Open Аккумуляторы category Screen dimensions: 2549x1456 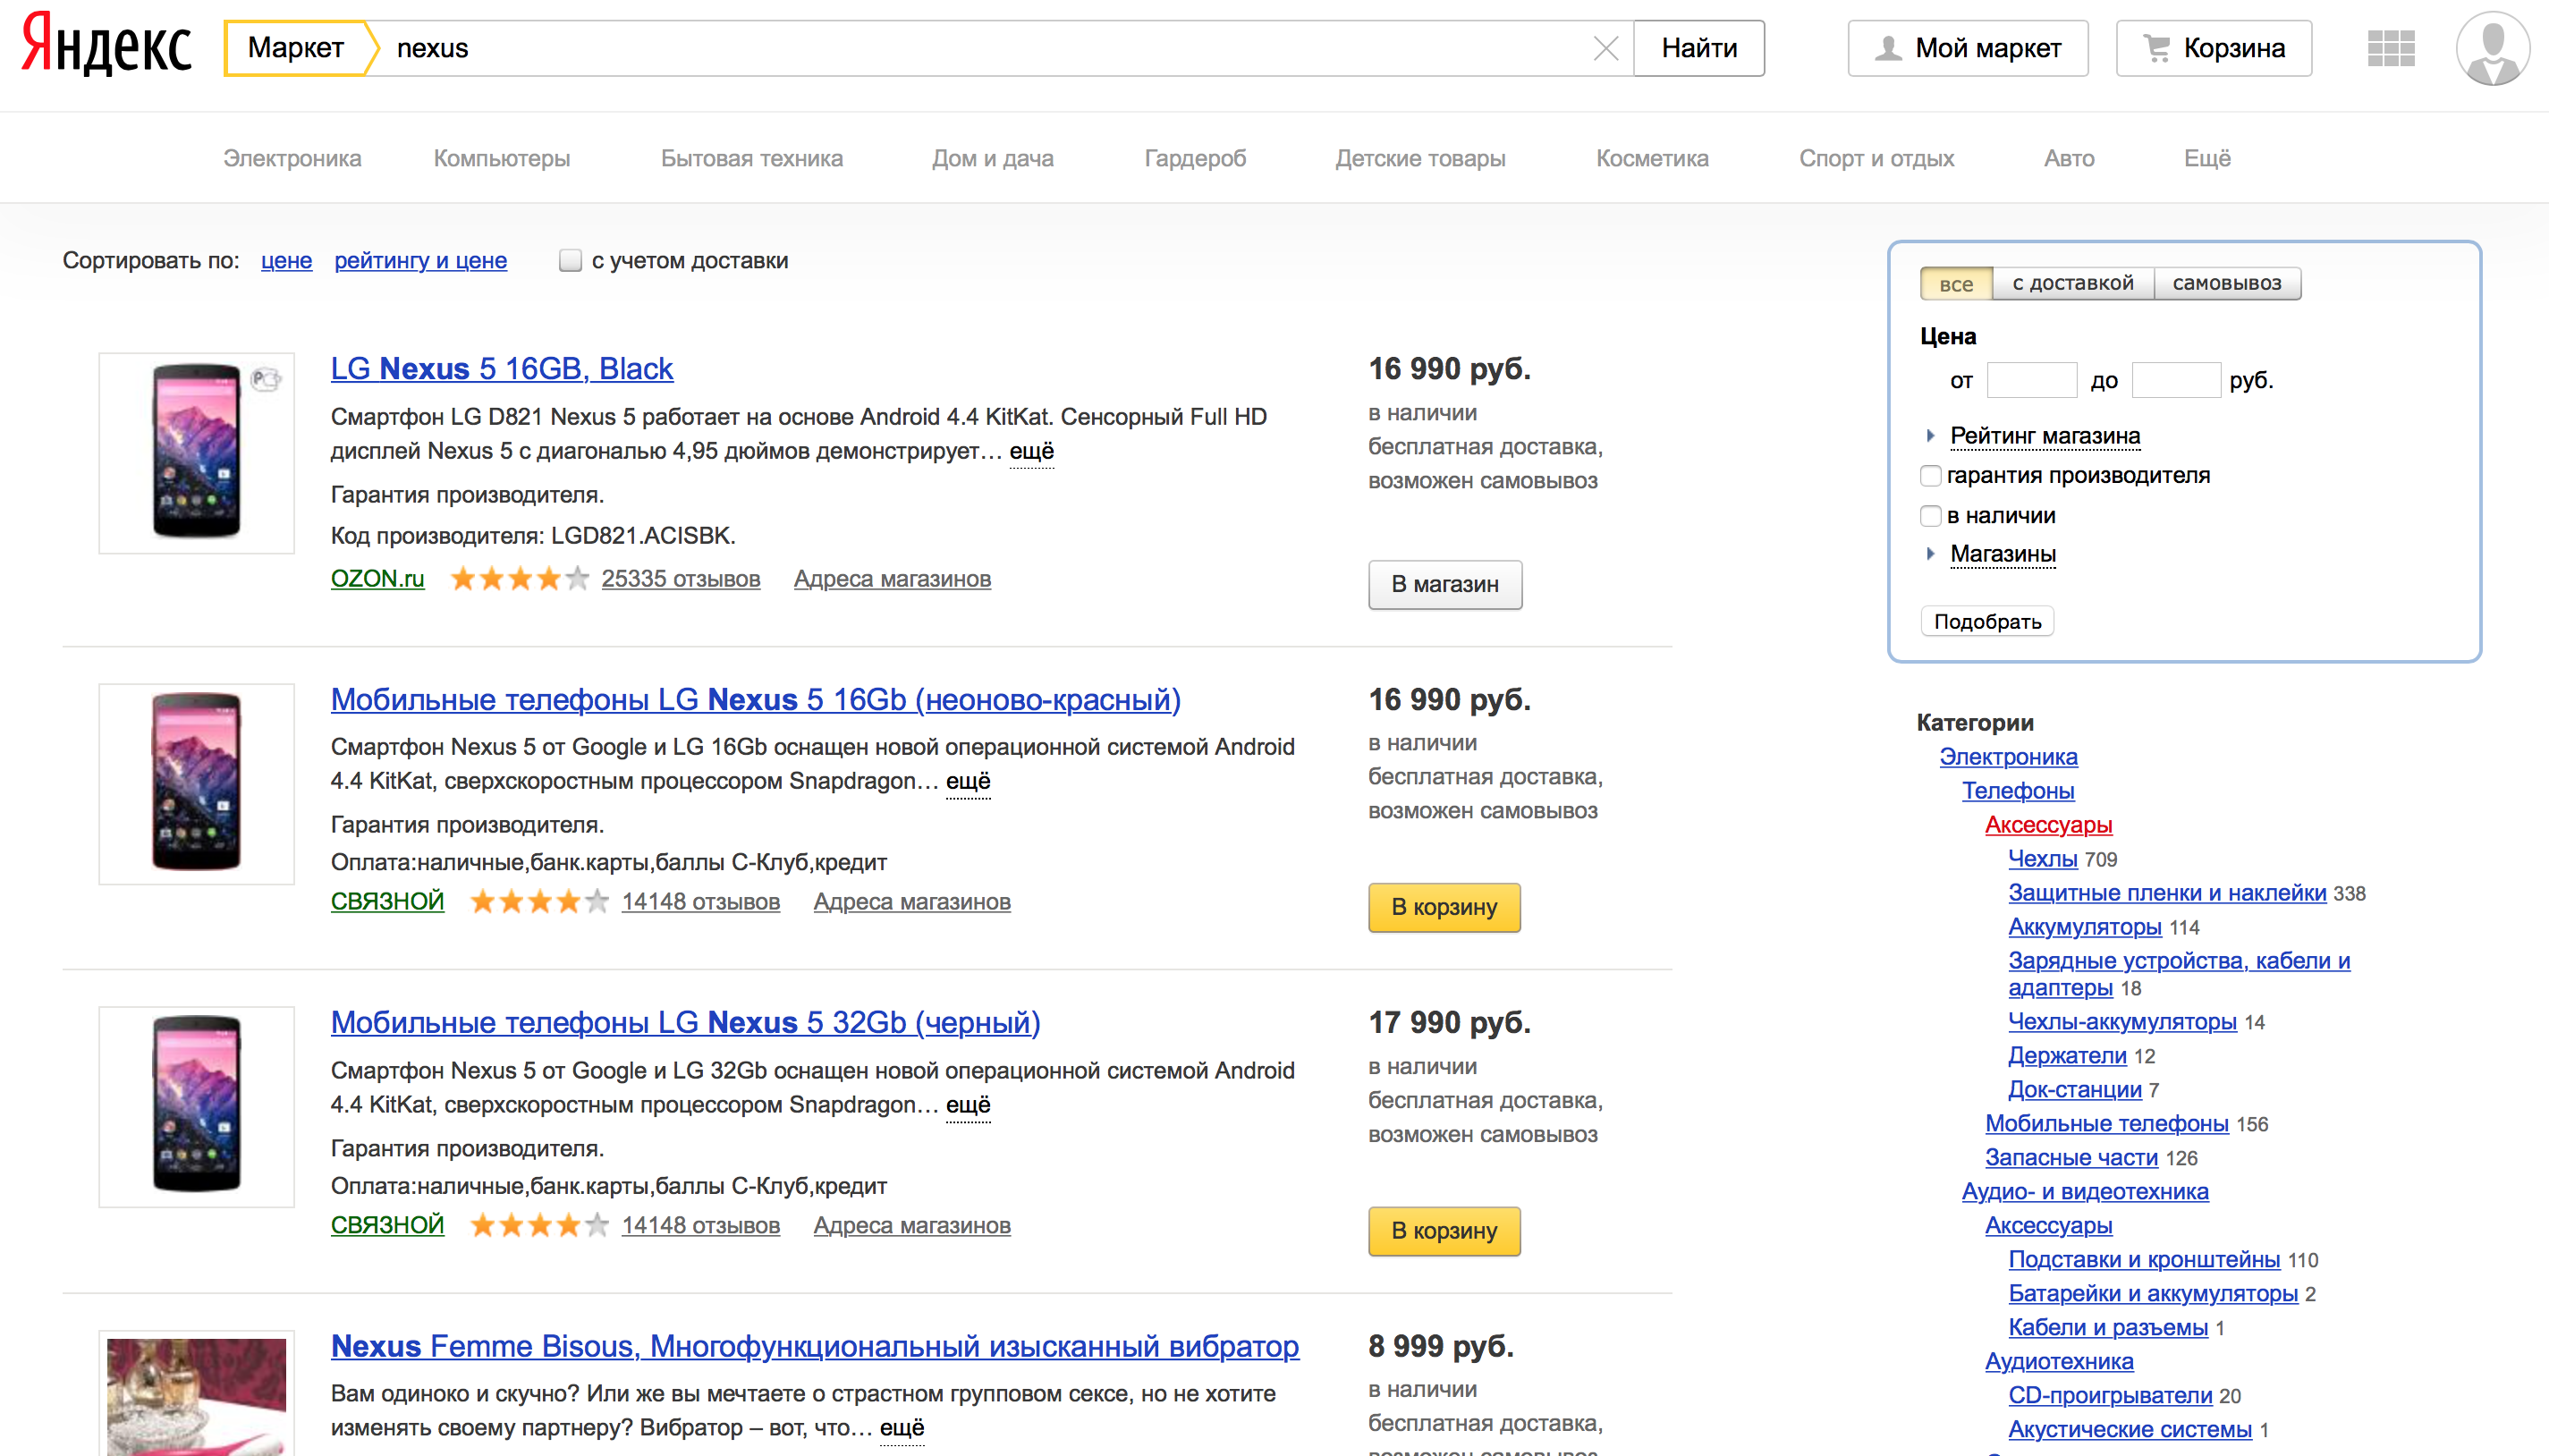[x=2085, y=927]
